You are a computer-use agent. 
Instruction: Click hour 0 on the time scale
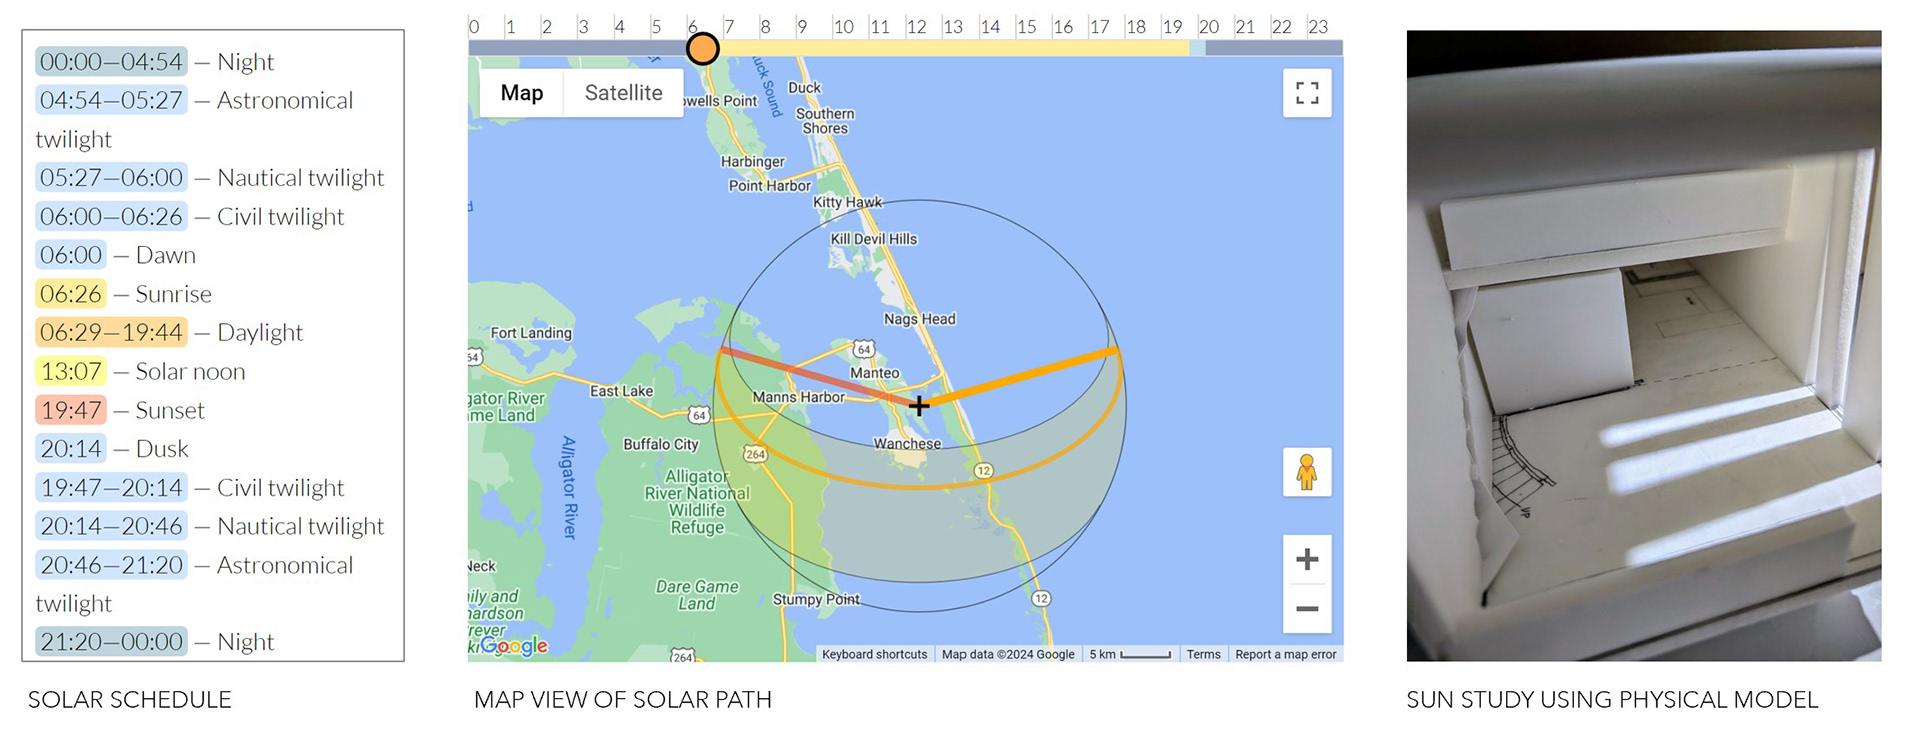pyautogui.click(x=474, y=27)
